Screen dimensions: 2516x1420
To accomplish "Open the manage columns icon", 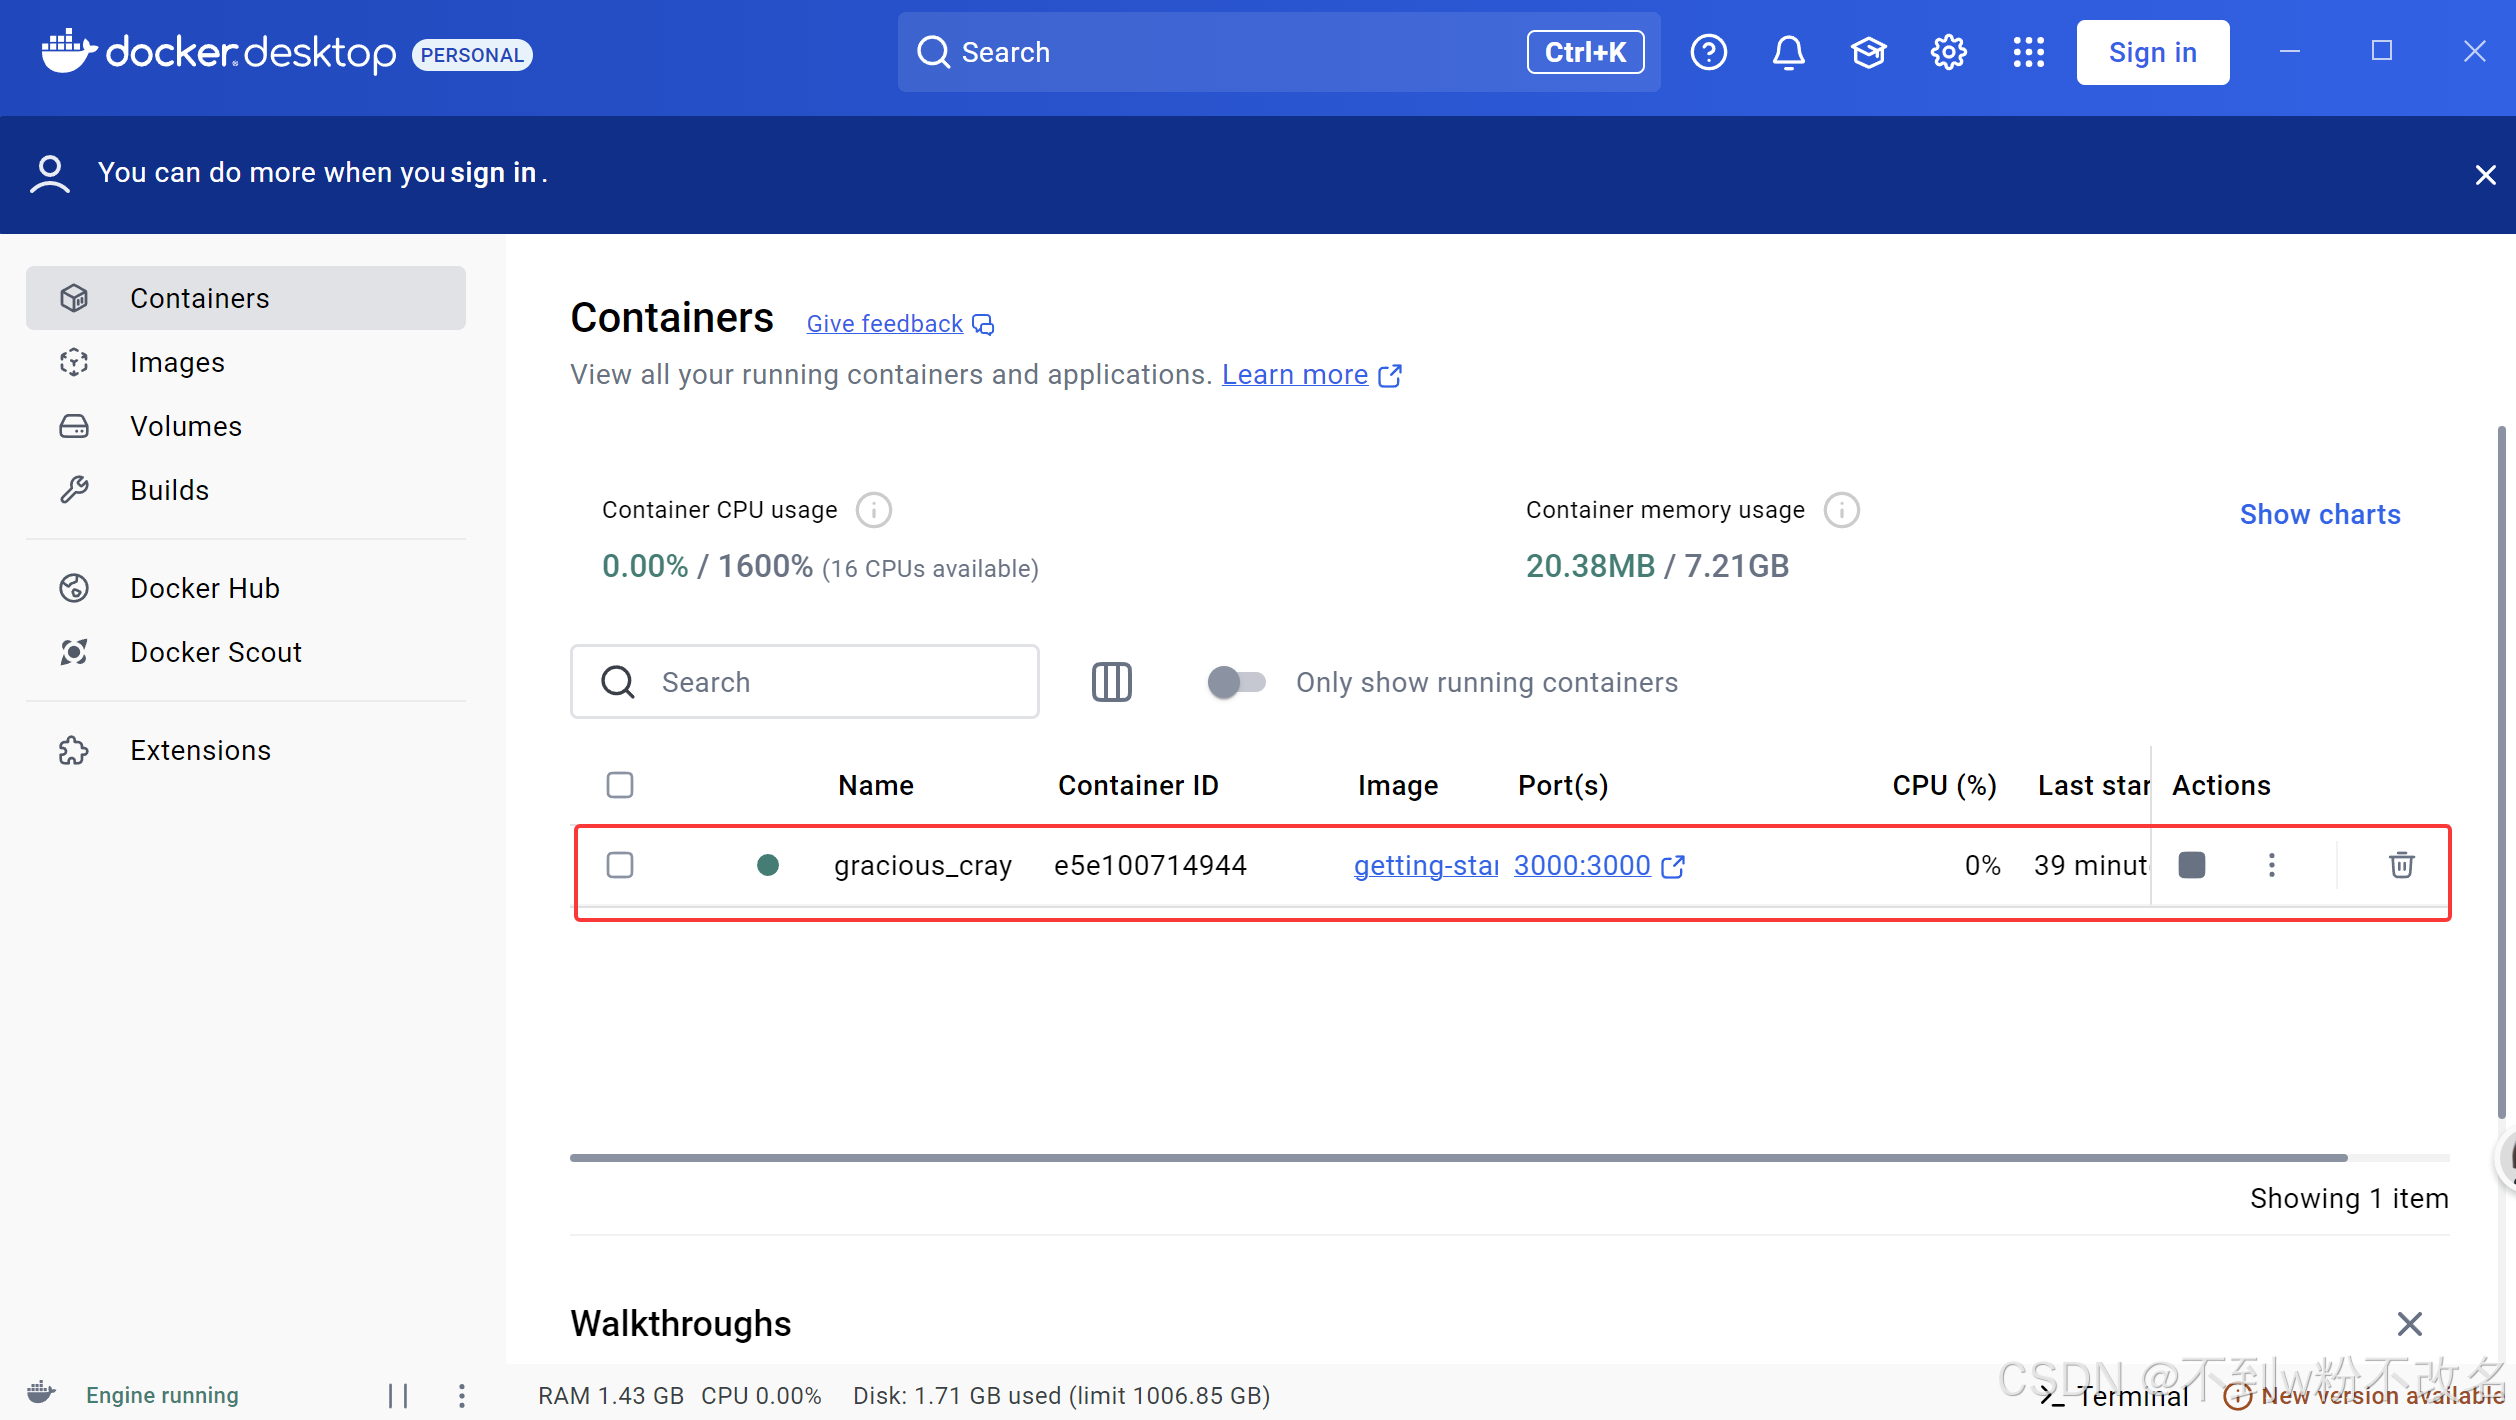I will click(1111, 682).
